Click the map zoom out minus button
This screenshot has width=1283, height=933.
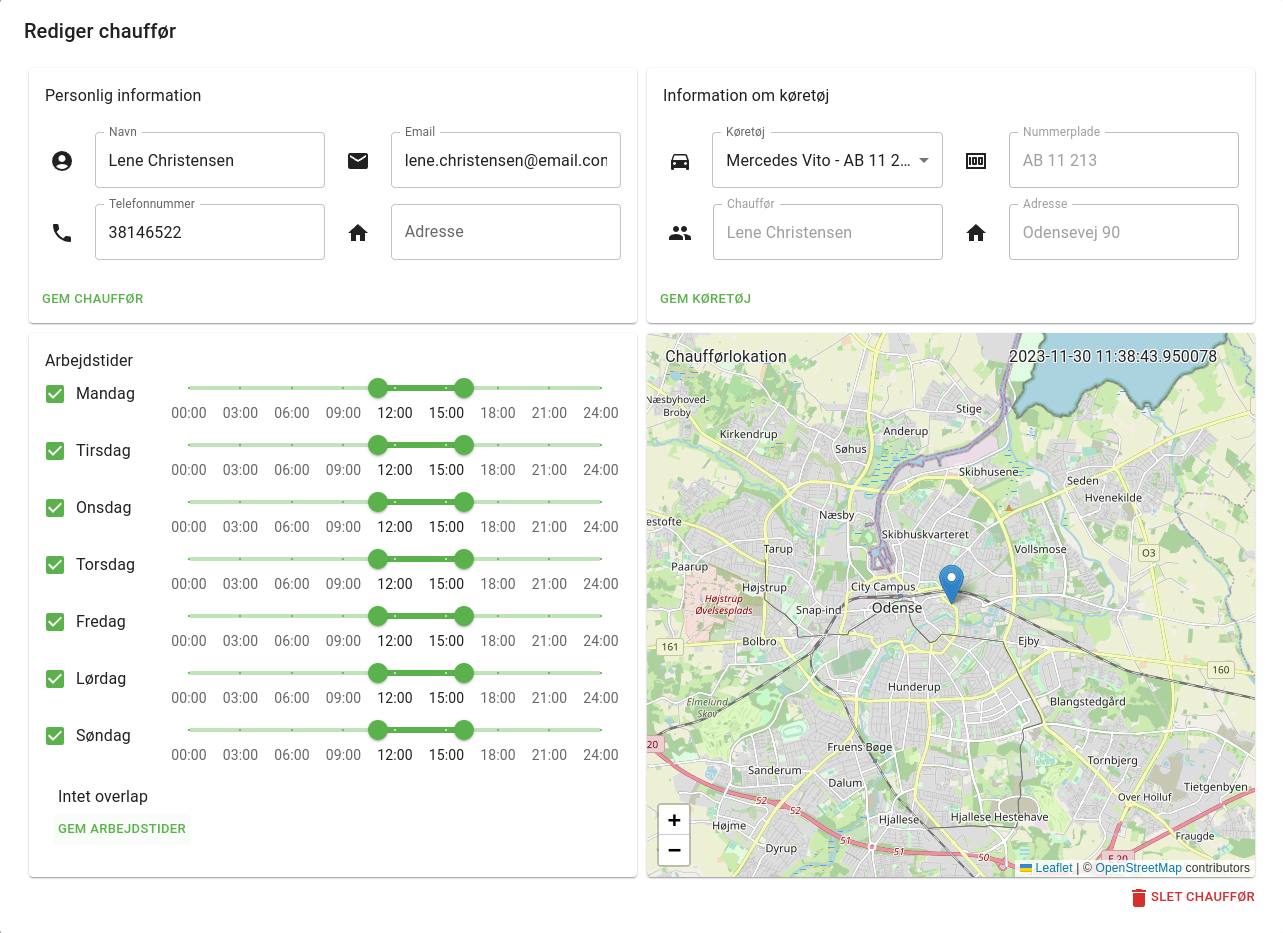click(674, 850)
